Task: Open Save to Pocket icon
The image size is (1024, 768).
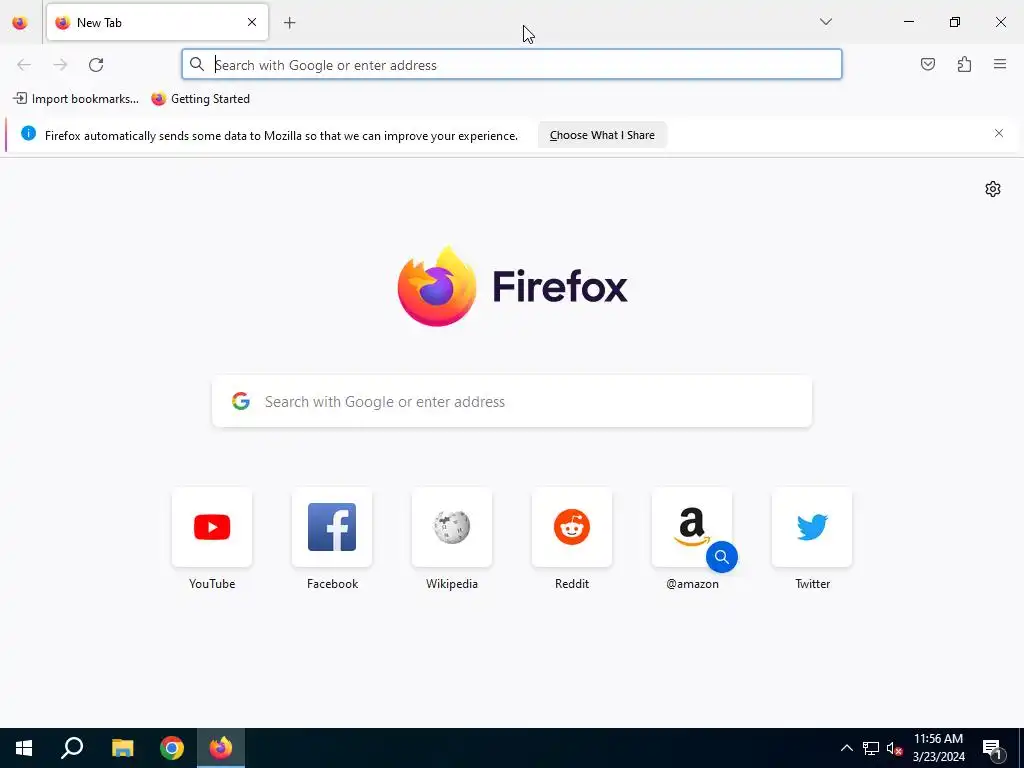Action: click(x=927, y=64)
